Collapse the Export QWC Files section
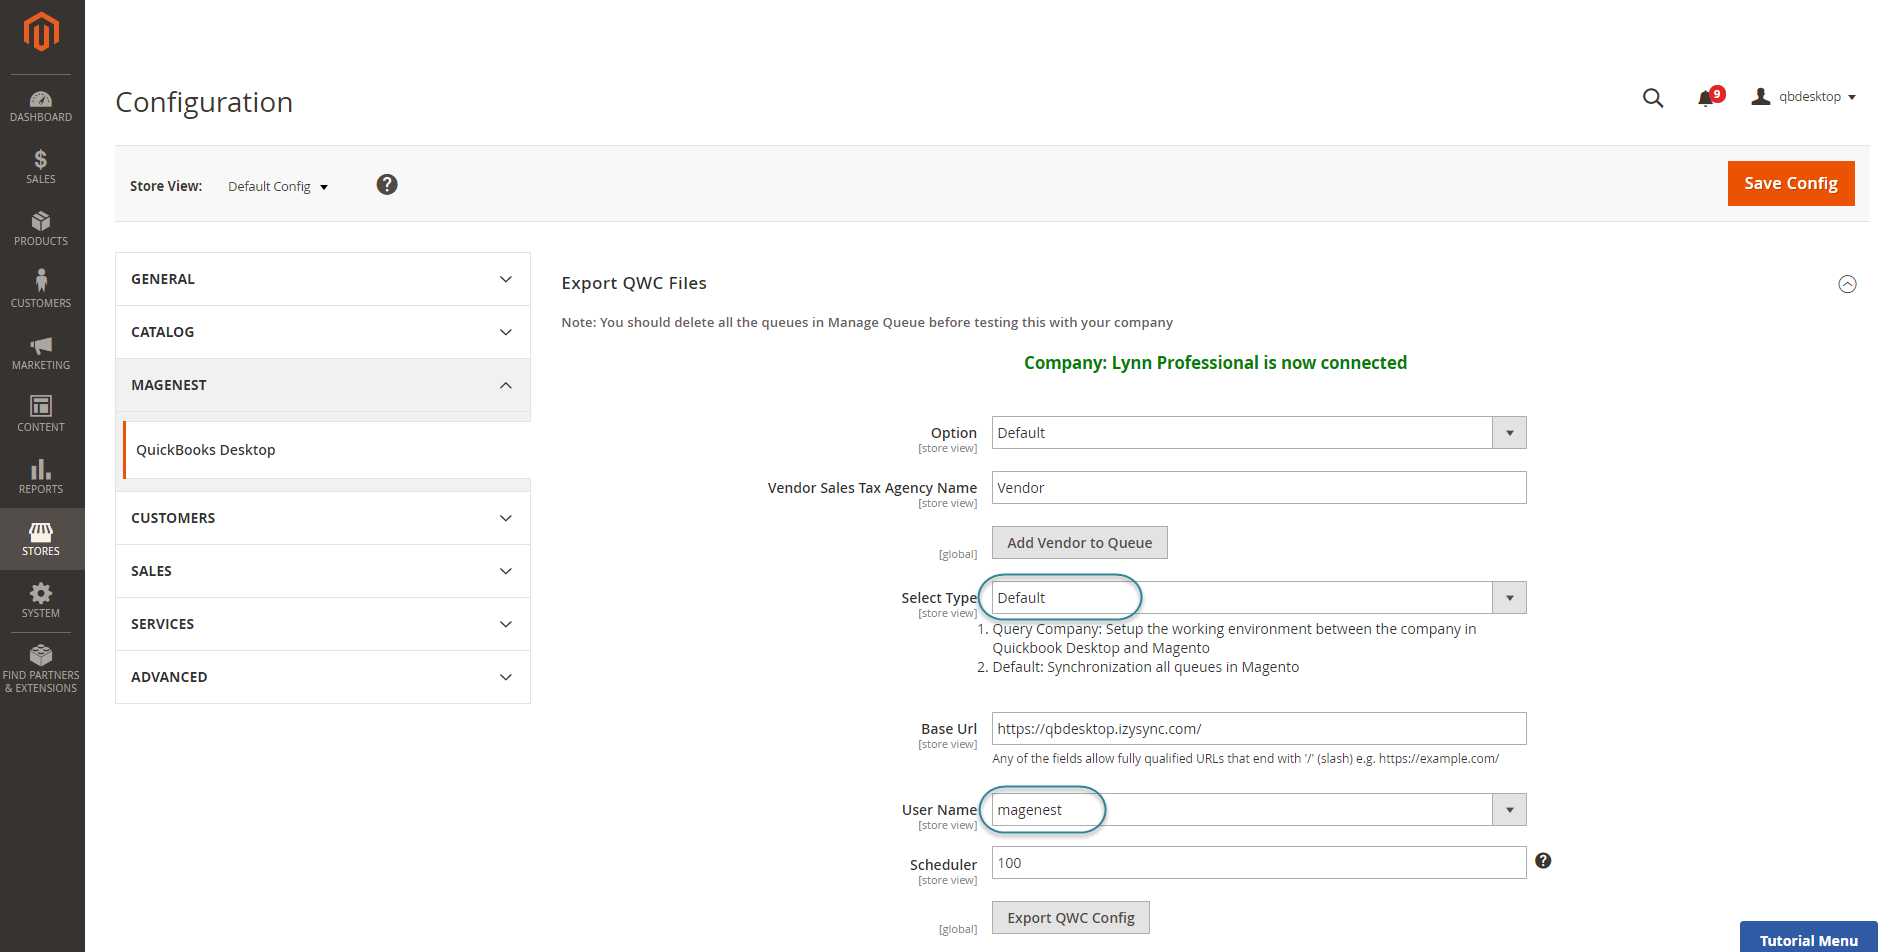This screenshot has width=1883, height=952. [1847, 284]
